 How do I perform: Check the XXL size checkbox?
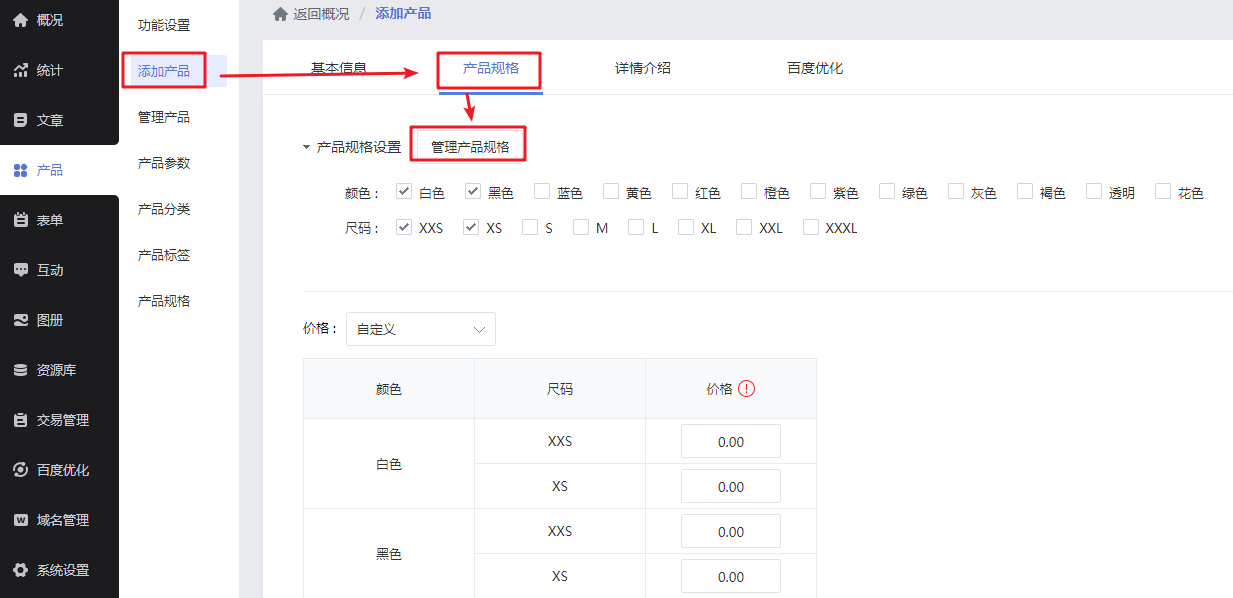[x=744, y=227]
